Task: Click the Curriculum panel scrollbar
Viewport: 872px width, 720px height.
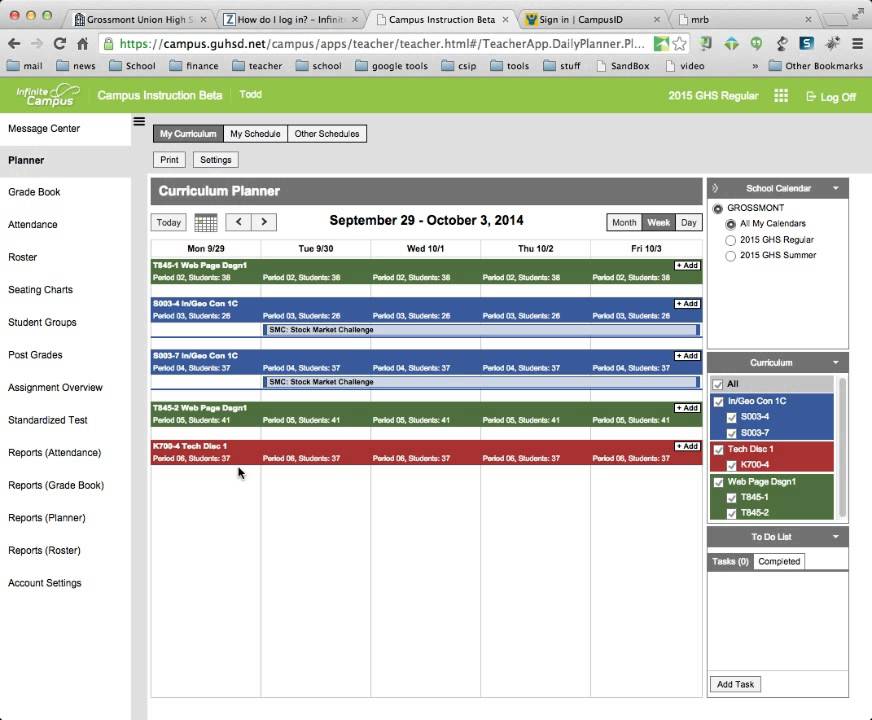Action: [x=842, y=448]
